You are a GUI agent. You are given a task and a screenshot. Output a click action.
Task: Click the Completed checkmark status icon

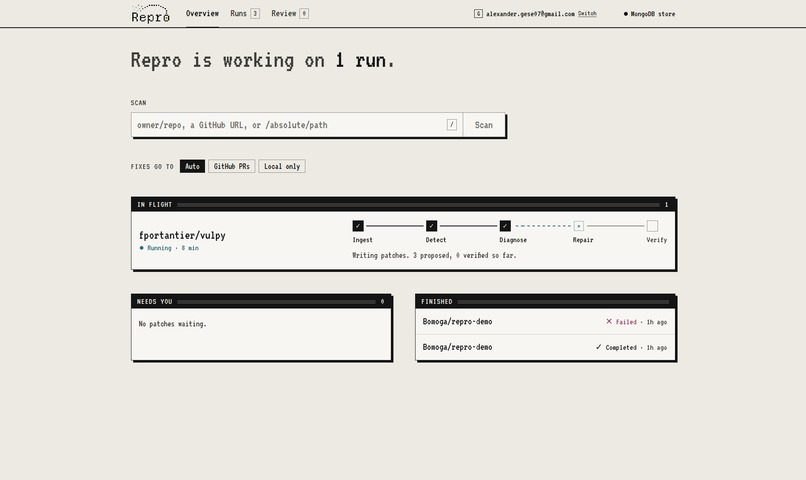[x=599, y=347]
